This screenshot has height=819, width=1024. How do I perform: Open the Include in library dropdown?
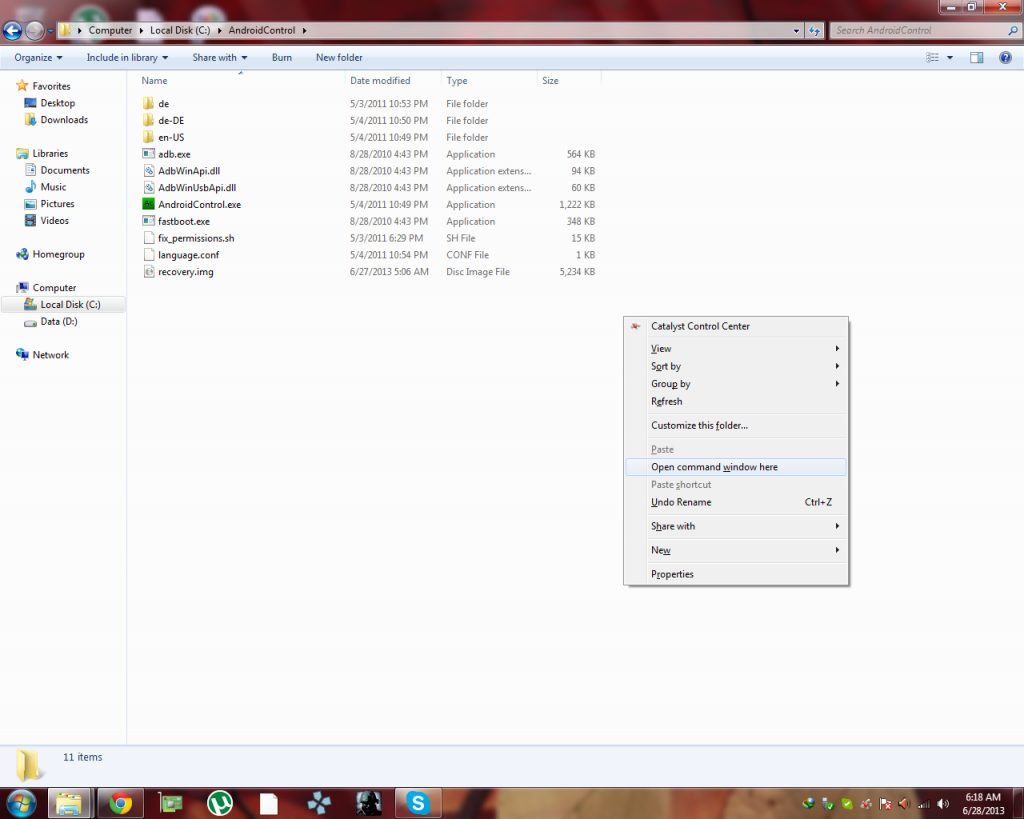[127, 57]
